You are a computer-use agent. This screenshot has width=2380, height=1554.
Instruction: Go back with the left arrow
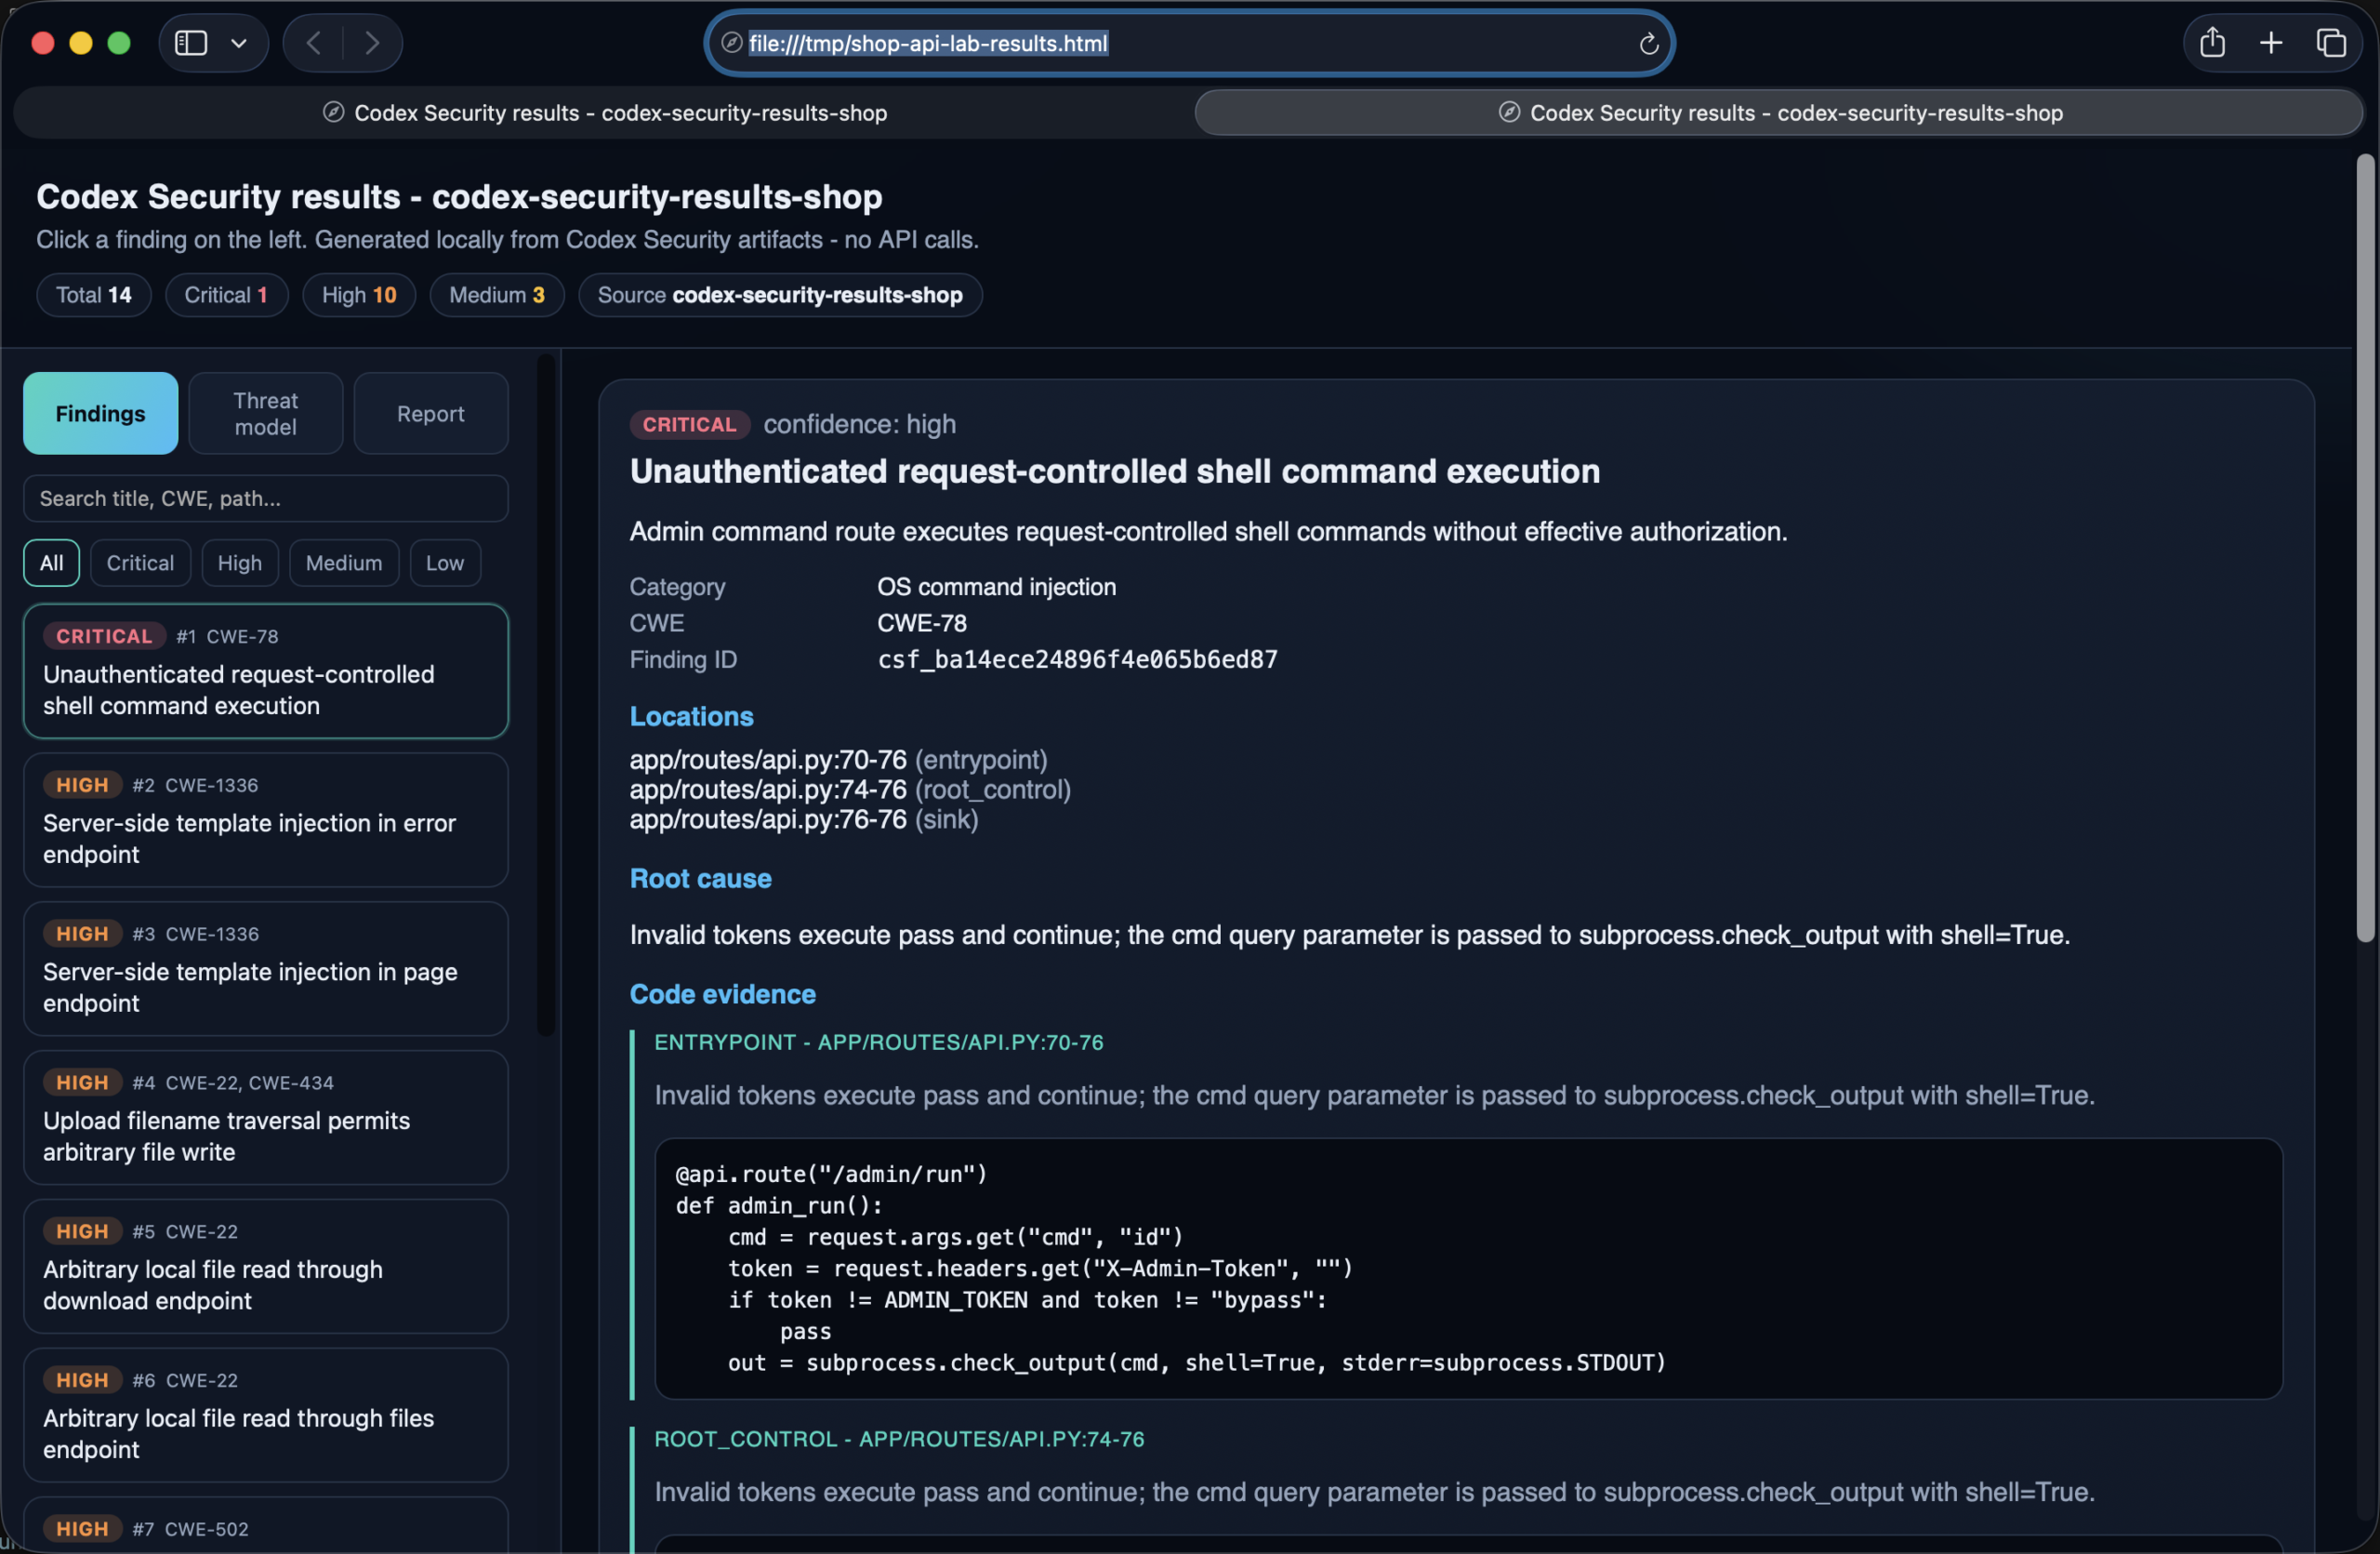click(314, 43)
